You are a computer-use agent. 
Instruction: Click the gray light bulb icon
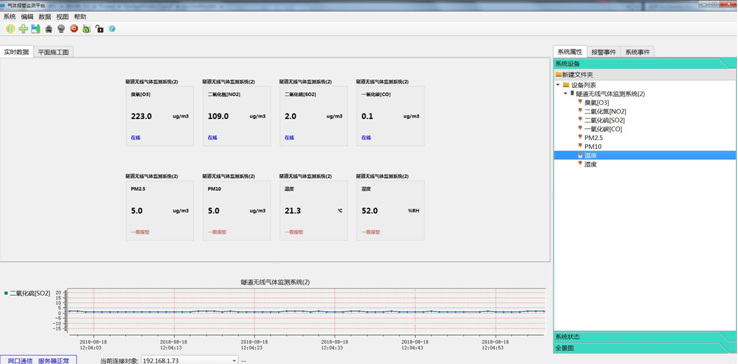click(61, 29)
